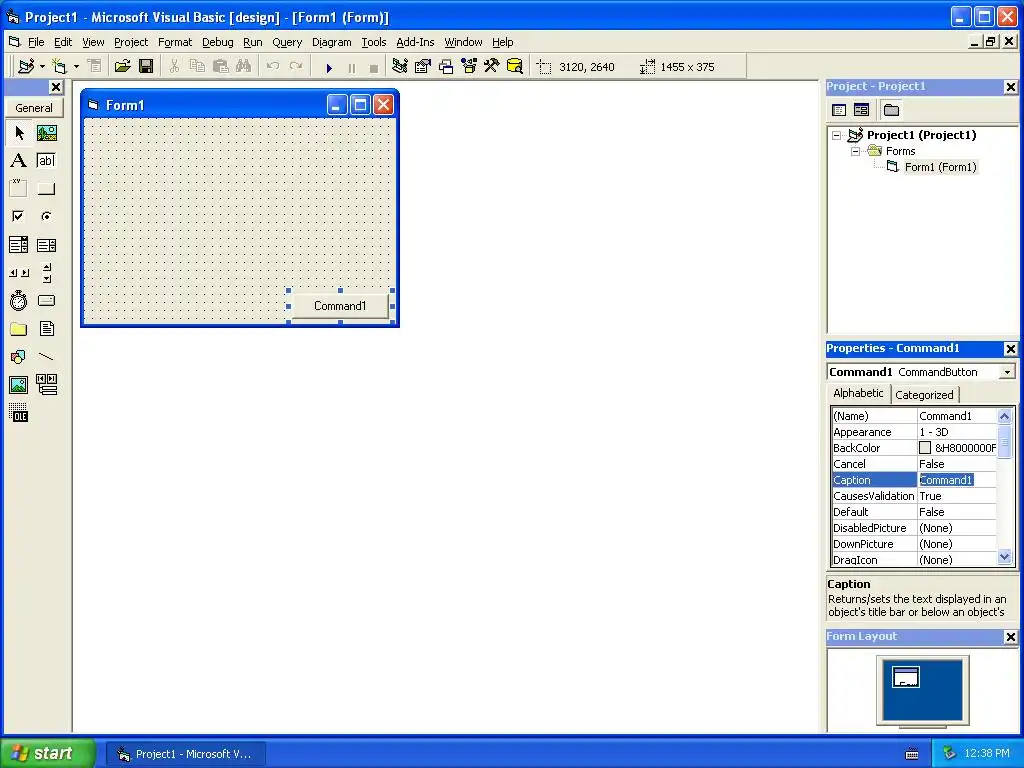
Task: Select the Frame control tool
Action: pos(19,189)
